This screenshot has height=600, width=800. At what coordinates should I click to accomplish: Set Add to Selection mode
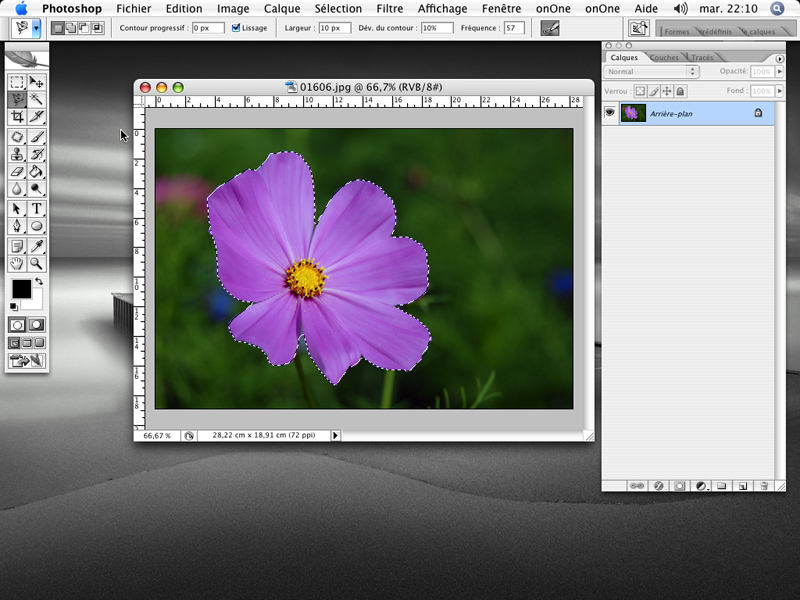(x=71, y=29)
